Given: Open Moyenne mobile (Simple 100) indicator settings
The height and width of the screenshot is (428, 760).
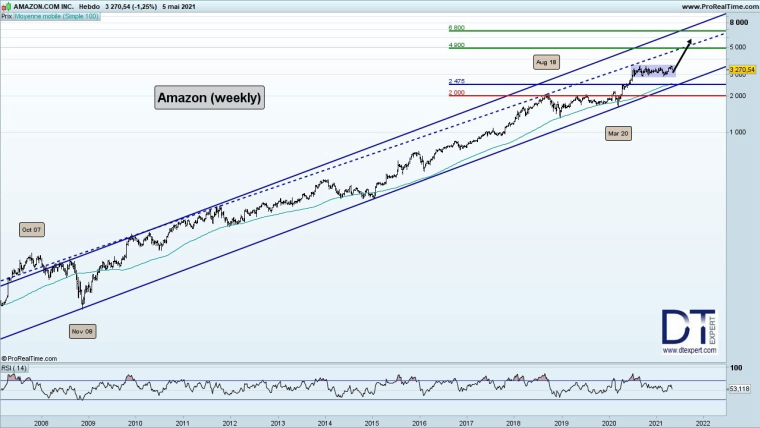Looking at the screenshot, I should [57, 16].
